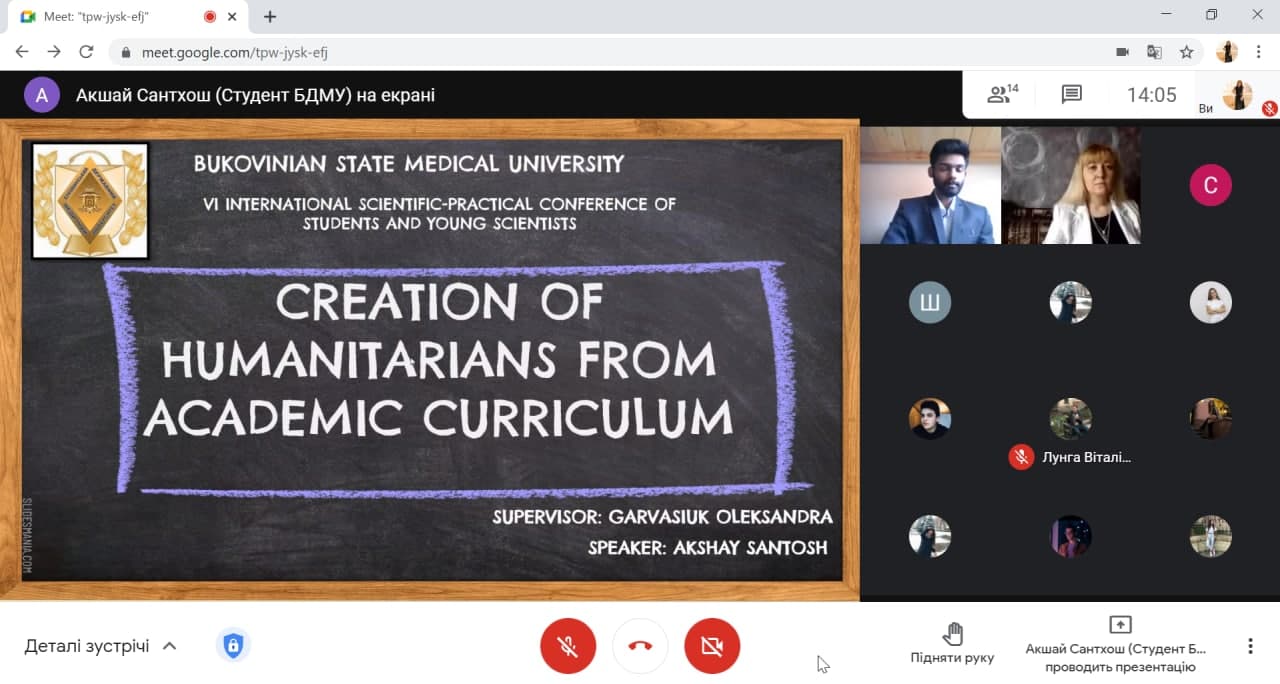Image resolution: width=1280 pixels, height=684 pixels.
Task: Open the Chrome profile avatar menu
Action: pyautogui.click(x=1227, y=52)
